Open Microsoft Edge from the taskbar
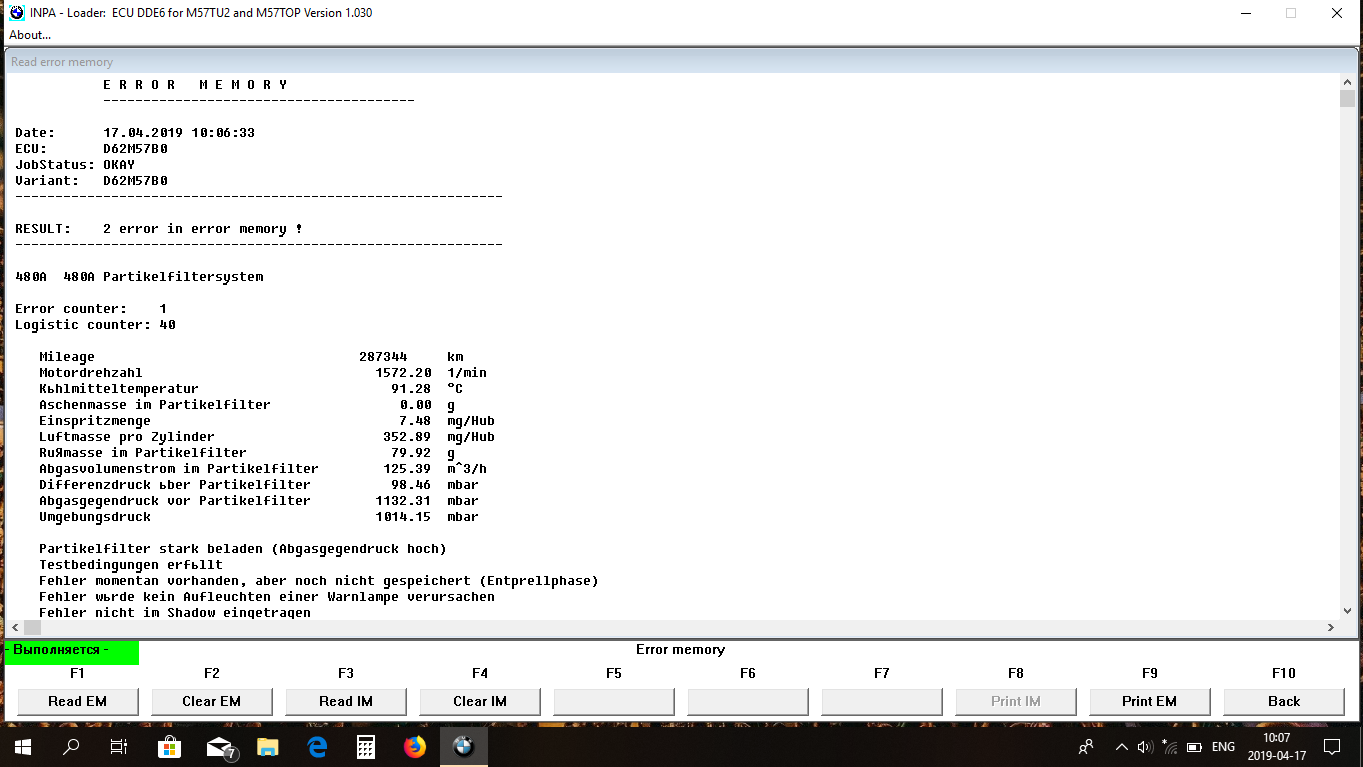The height and width of the screenshot is (767, 1363). click(317, 746)
